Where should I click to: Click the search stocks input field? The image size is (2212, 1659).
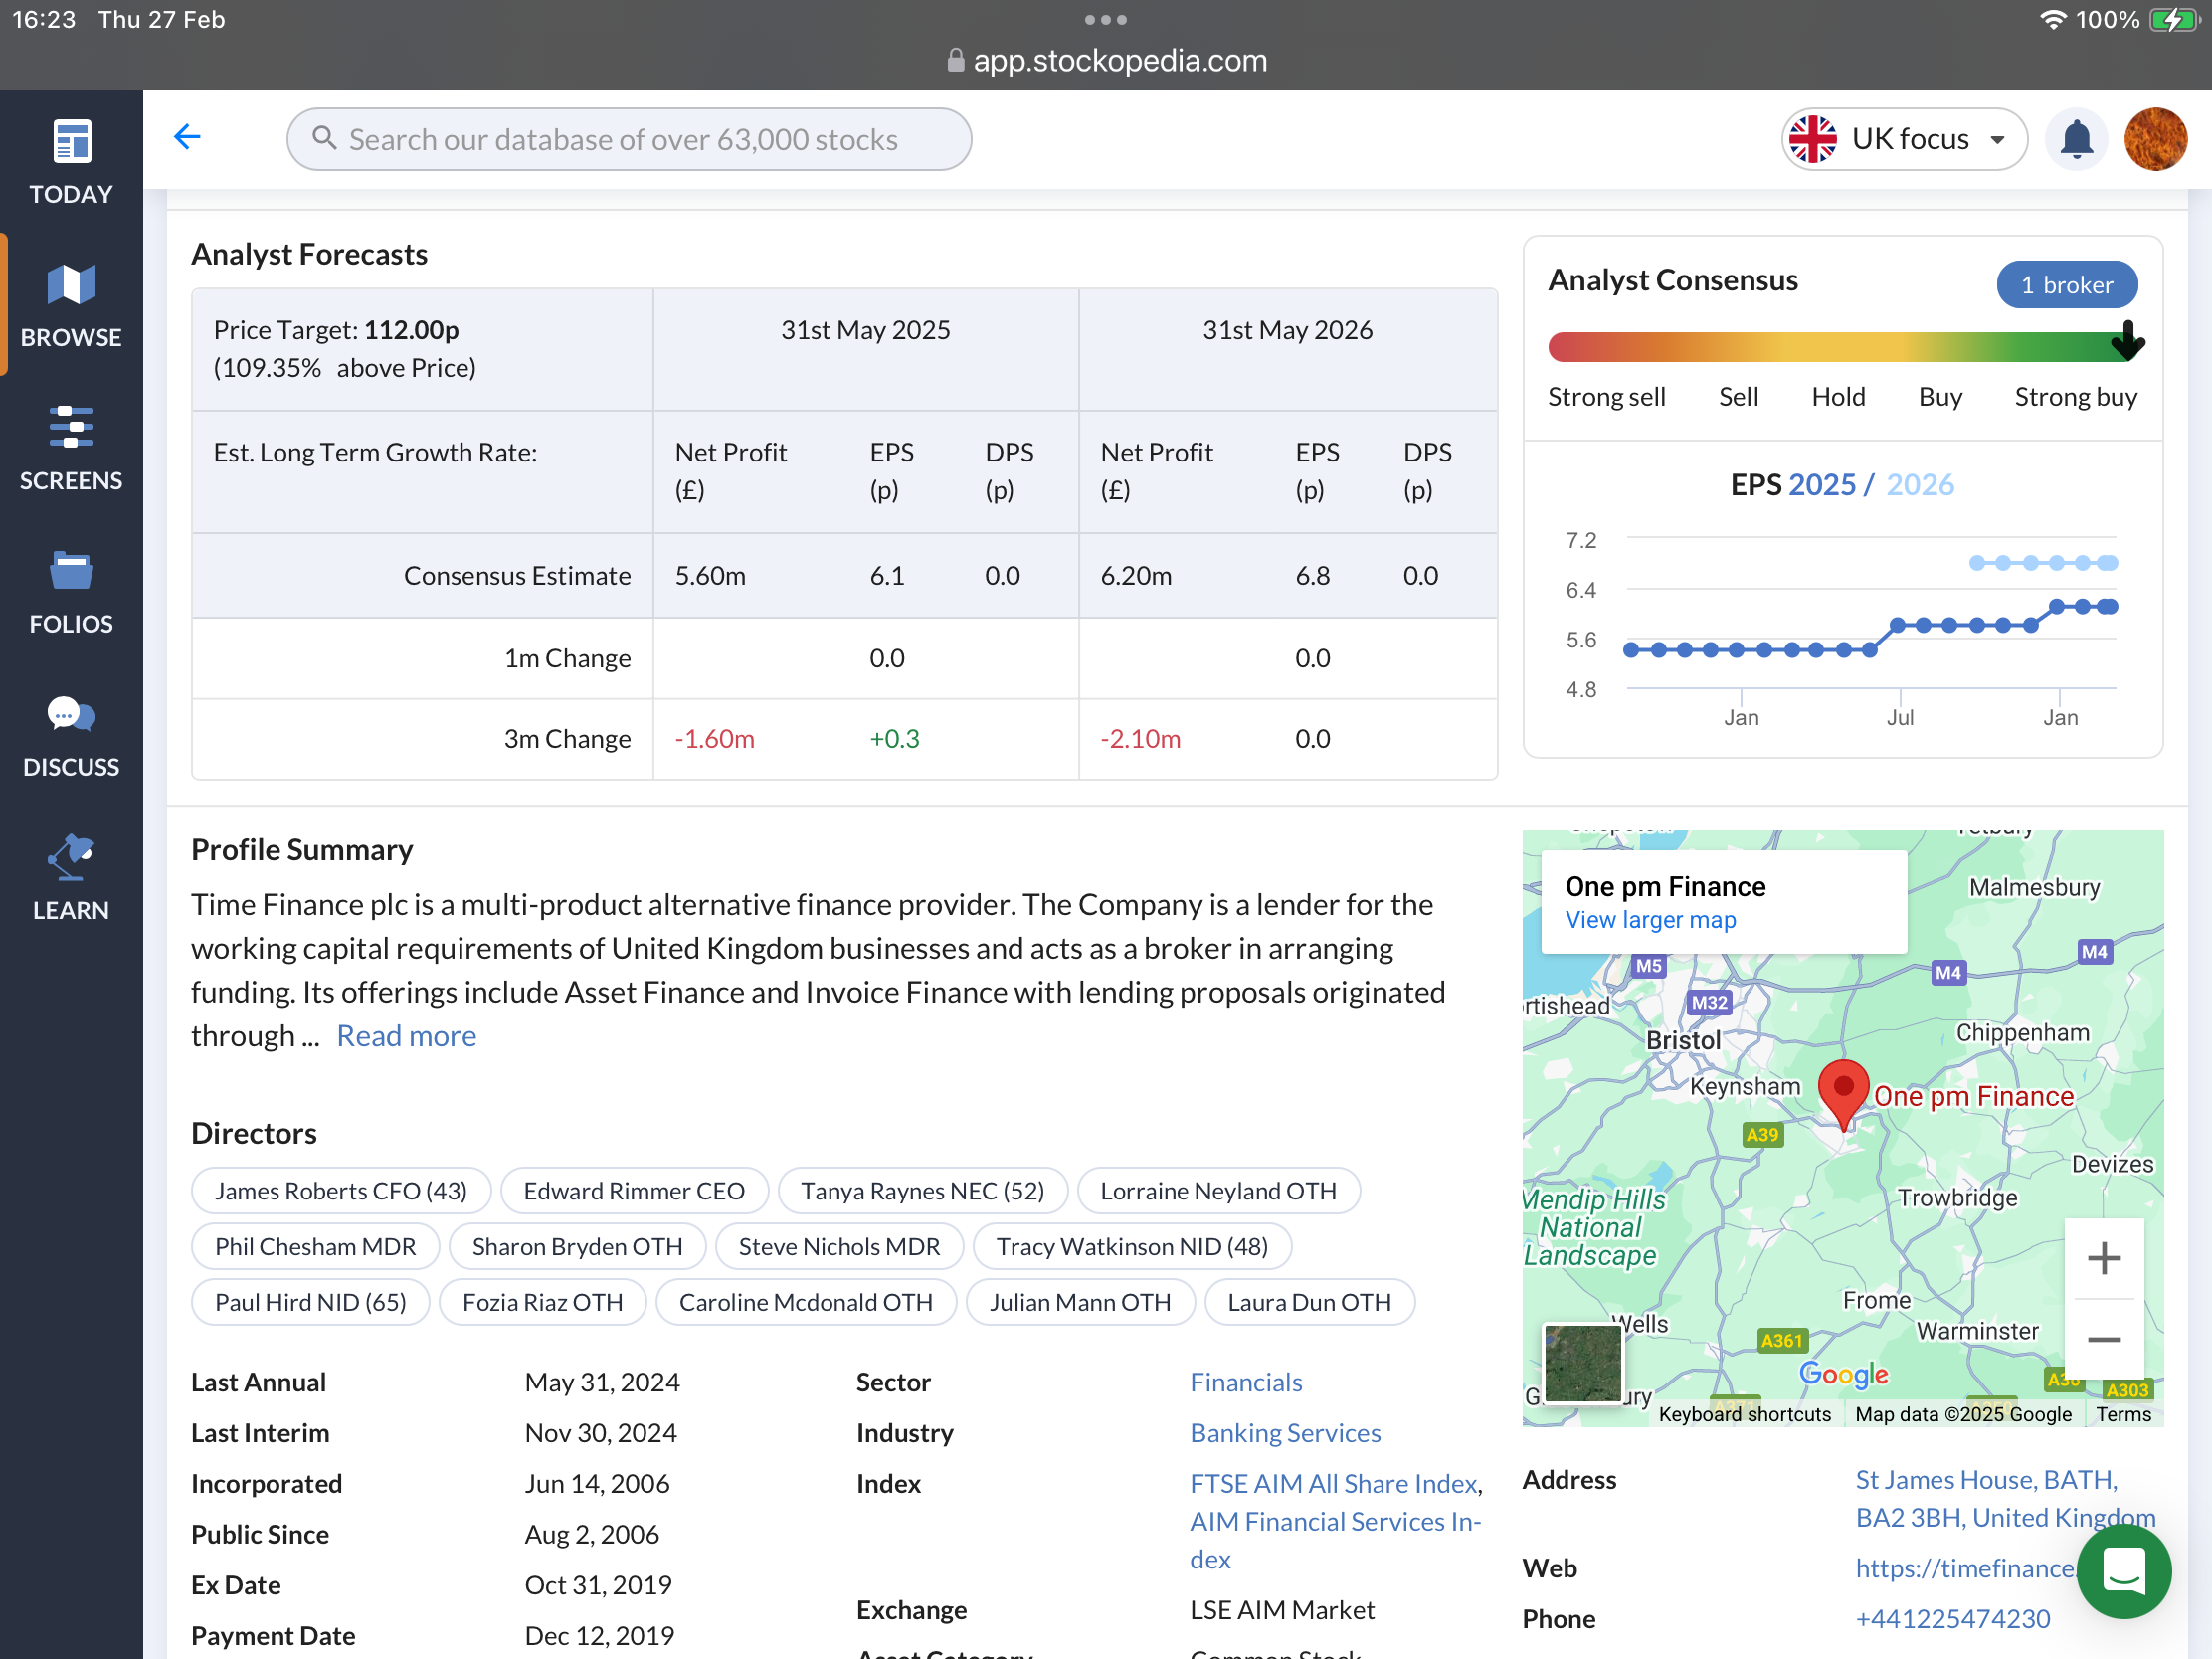pos(629,139)
